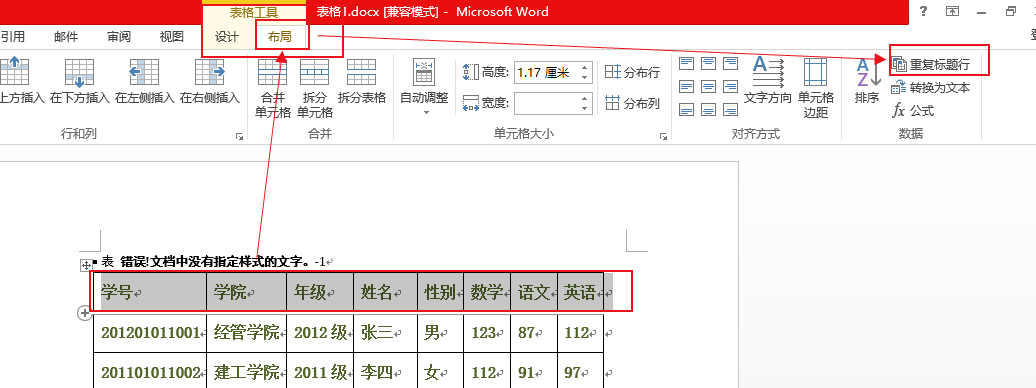Align cell text middle left
Image resolution: width=1036 pixels, height=388 pixels.
tap(687, 87)
